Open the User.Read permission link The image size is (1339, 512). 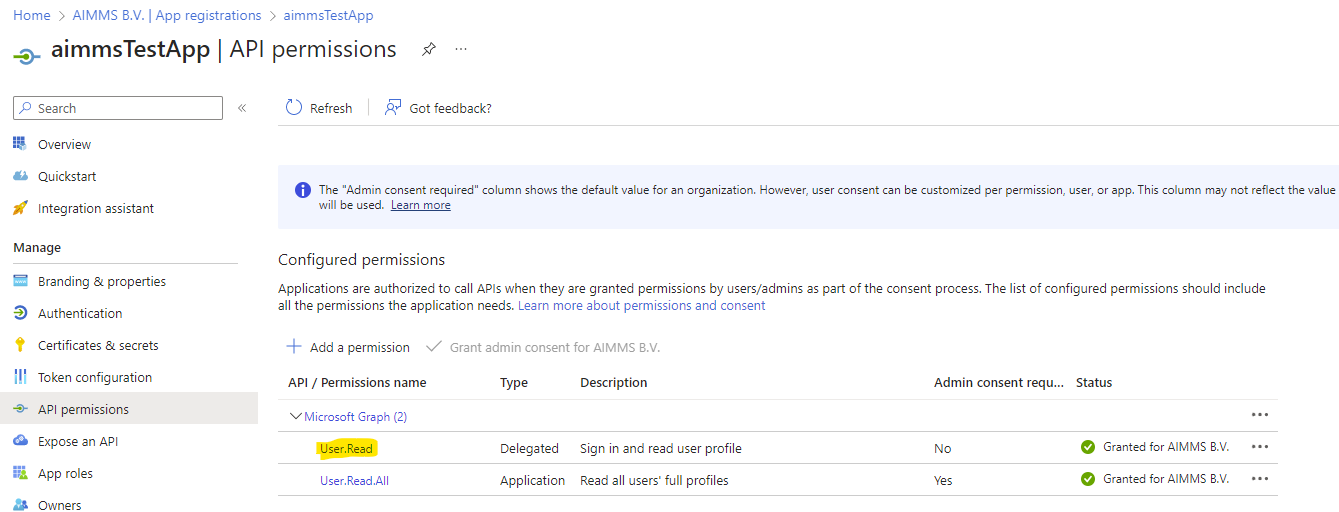click(x=346, y=448)
